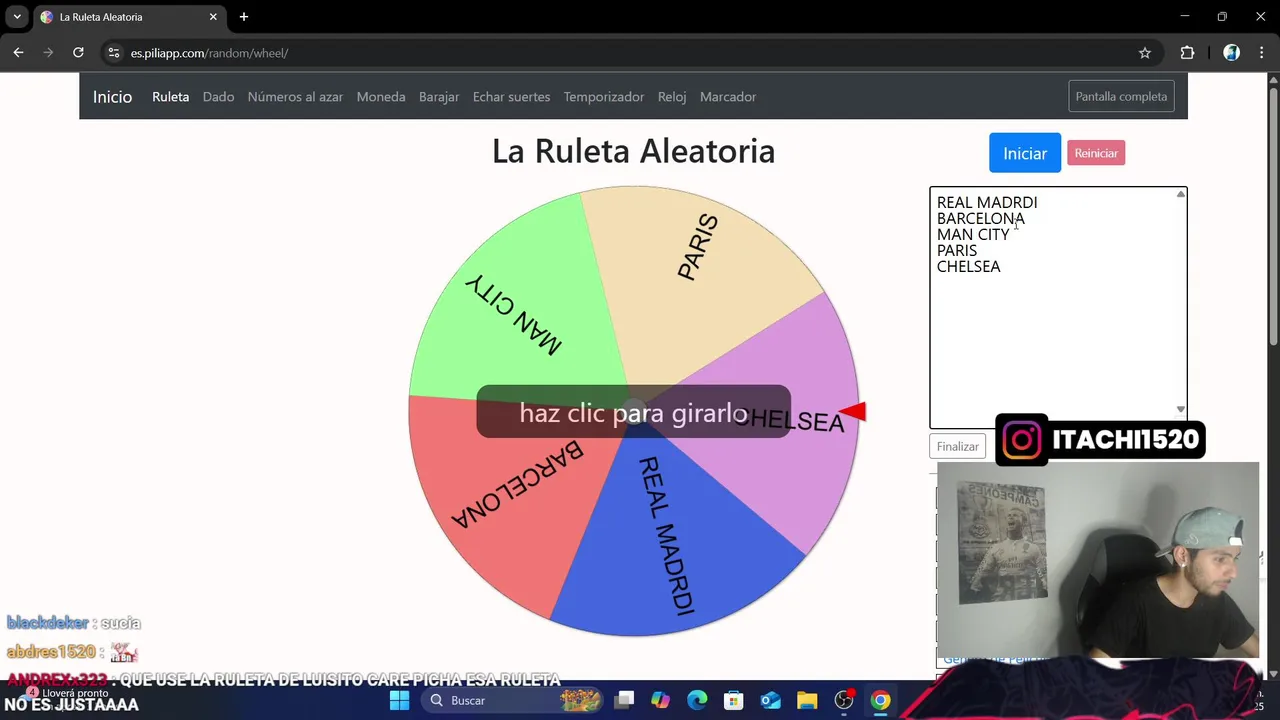
Task: Click the page vertical scrollbar thumb
Action: point(1273,215)
